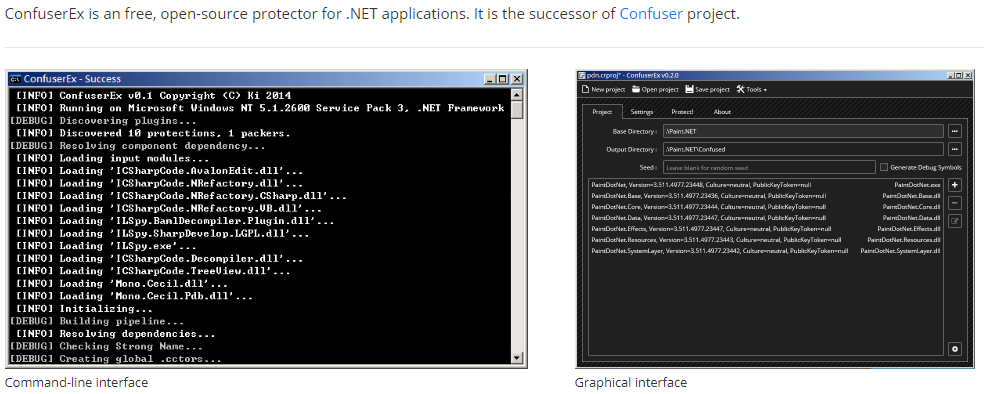Enable Generate Debug Symbols checkbox
This screenshot has height=394, width=984.
884,168
